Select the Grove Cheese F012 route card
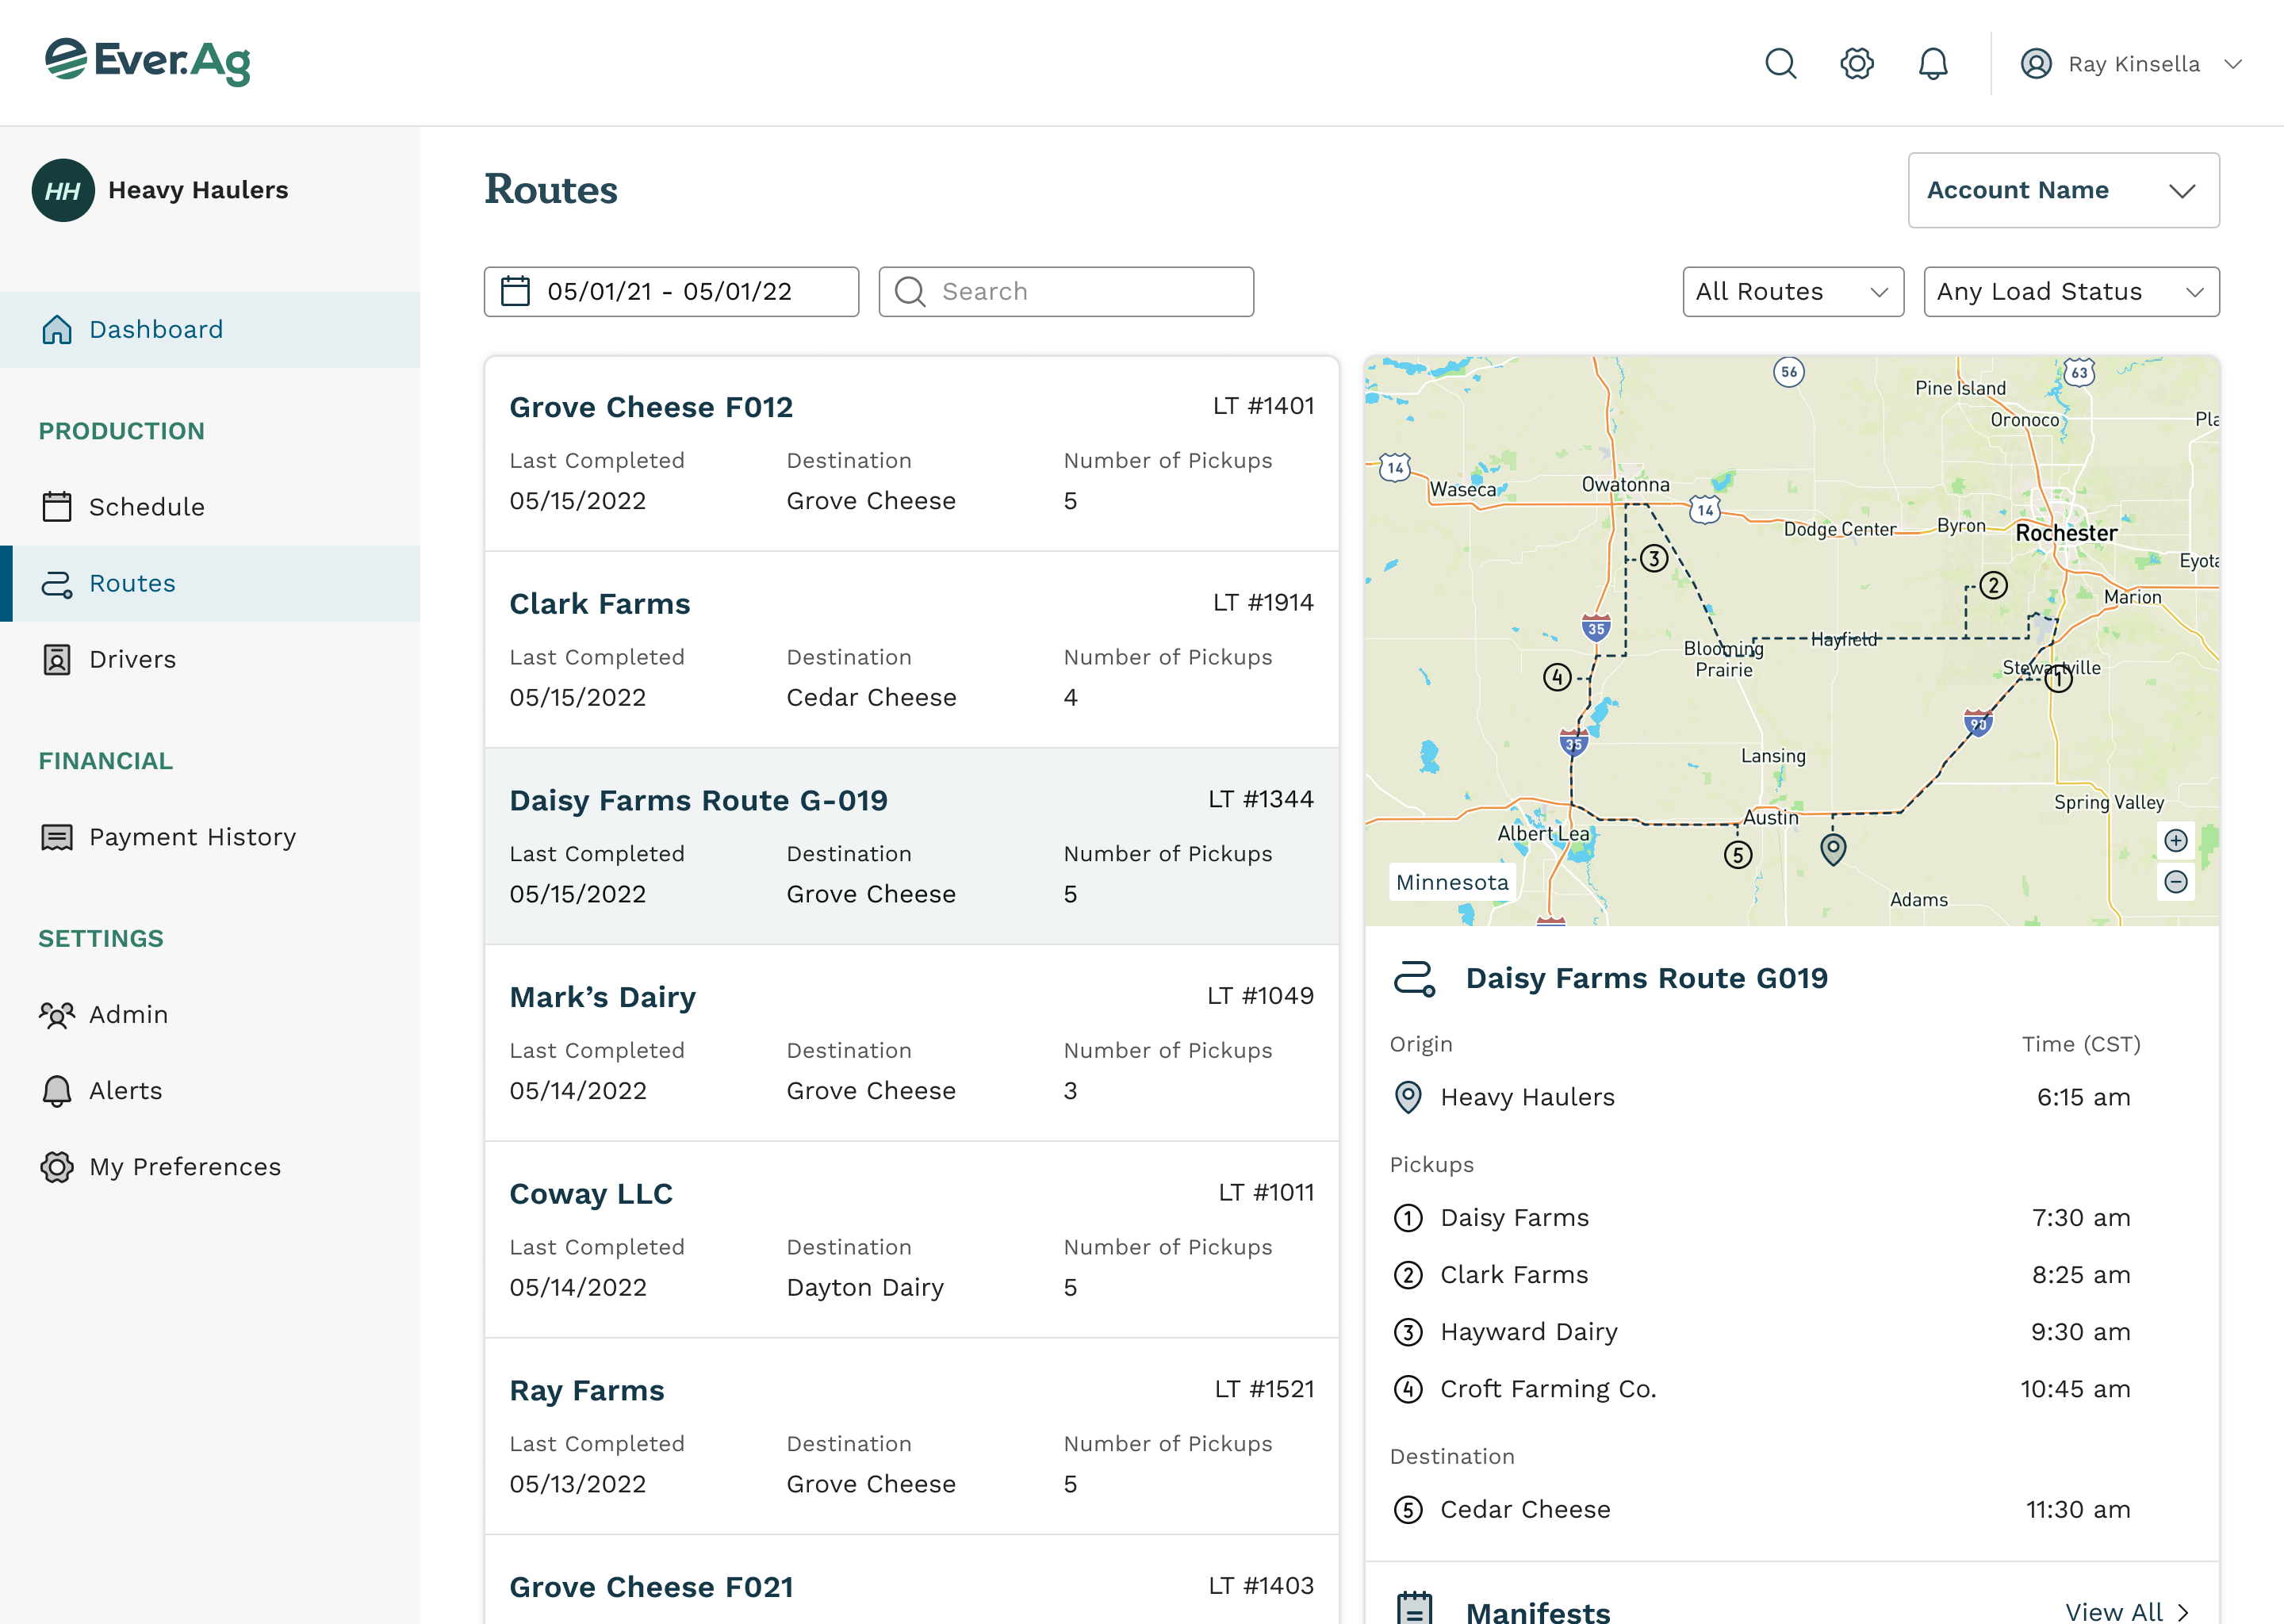This screenshot has height=1624, width=2284. pyautogui.click(x=911, y=453)
